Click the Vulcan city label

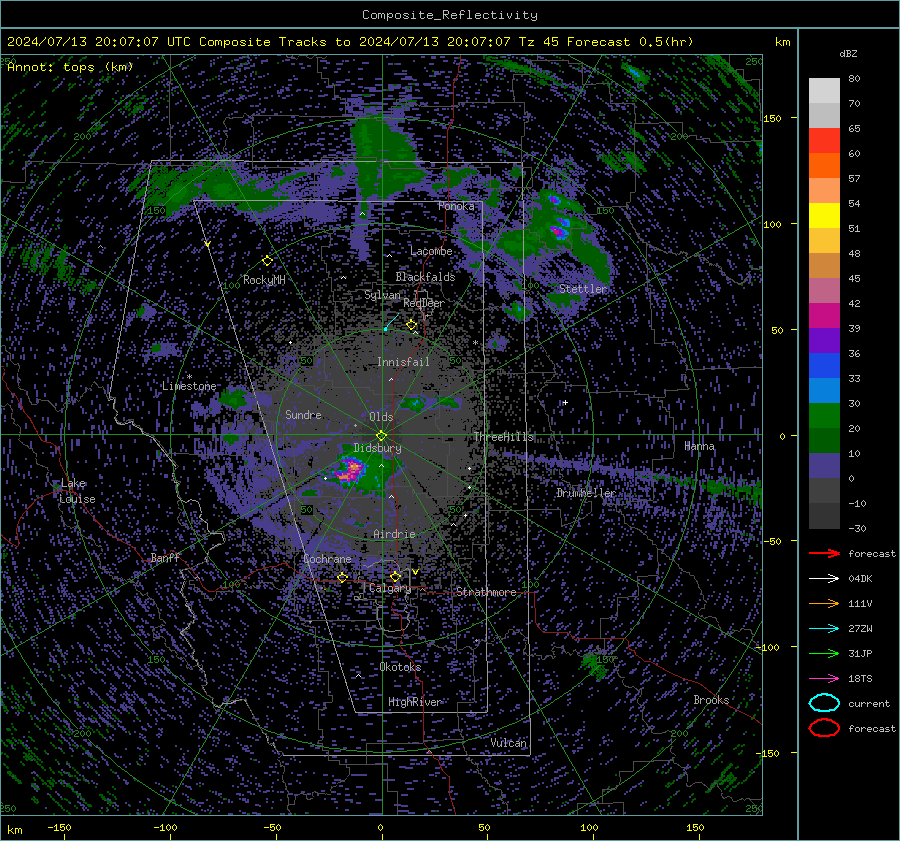[x=508, y=743]
